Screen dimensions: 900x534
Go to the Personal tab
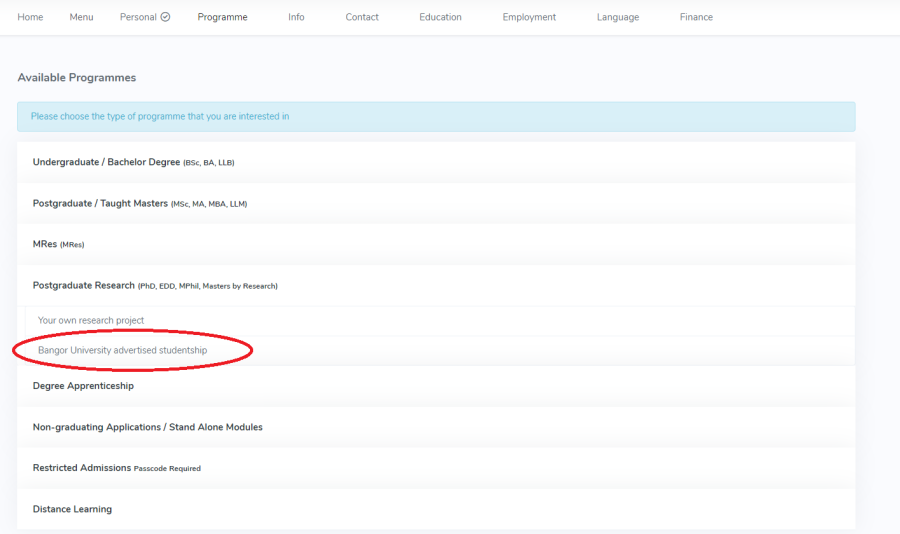click(x=138, y=17)
